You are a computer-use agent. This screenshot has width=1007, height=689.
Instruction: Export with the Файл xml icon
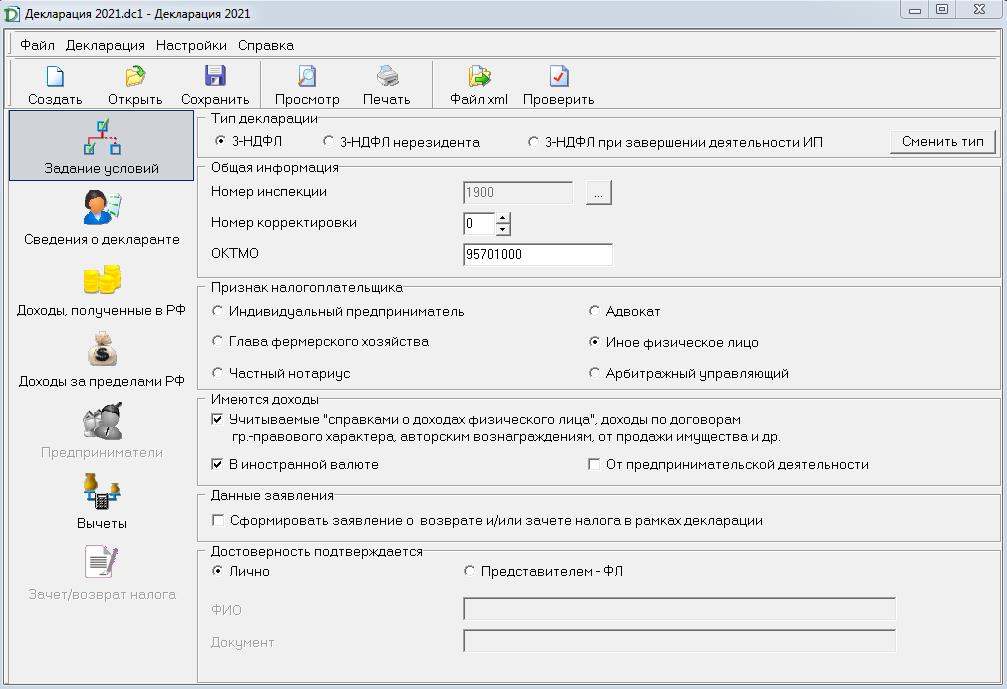pos(479,77)
